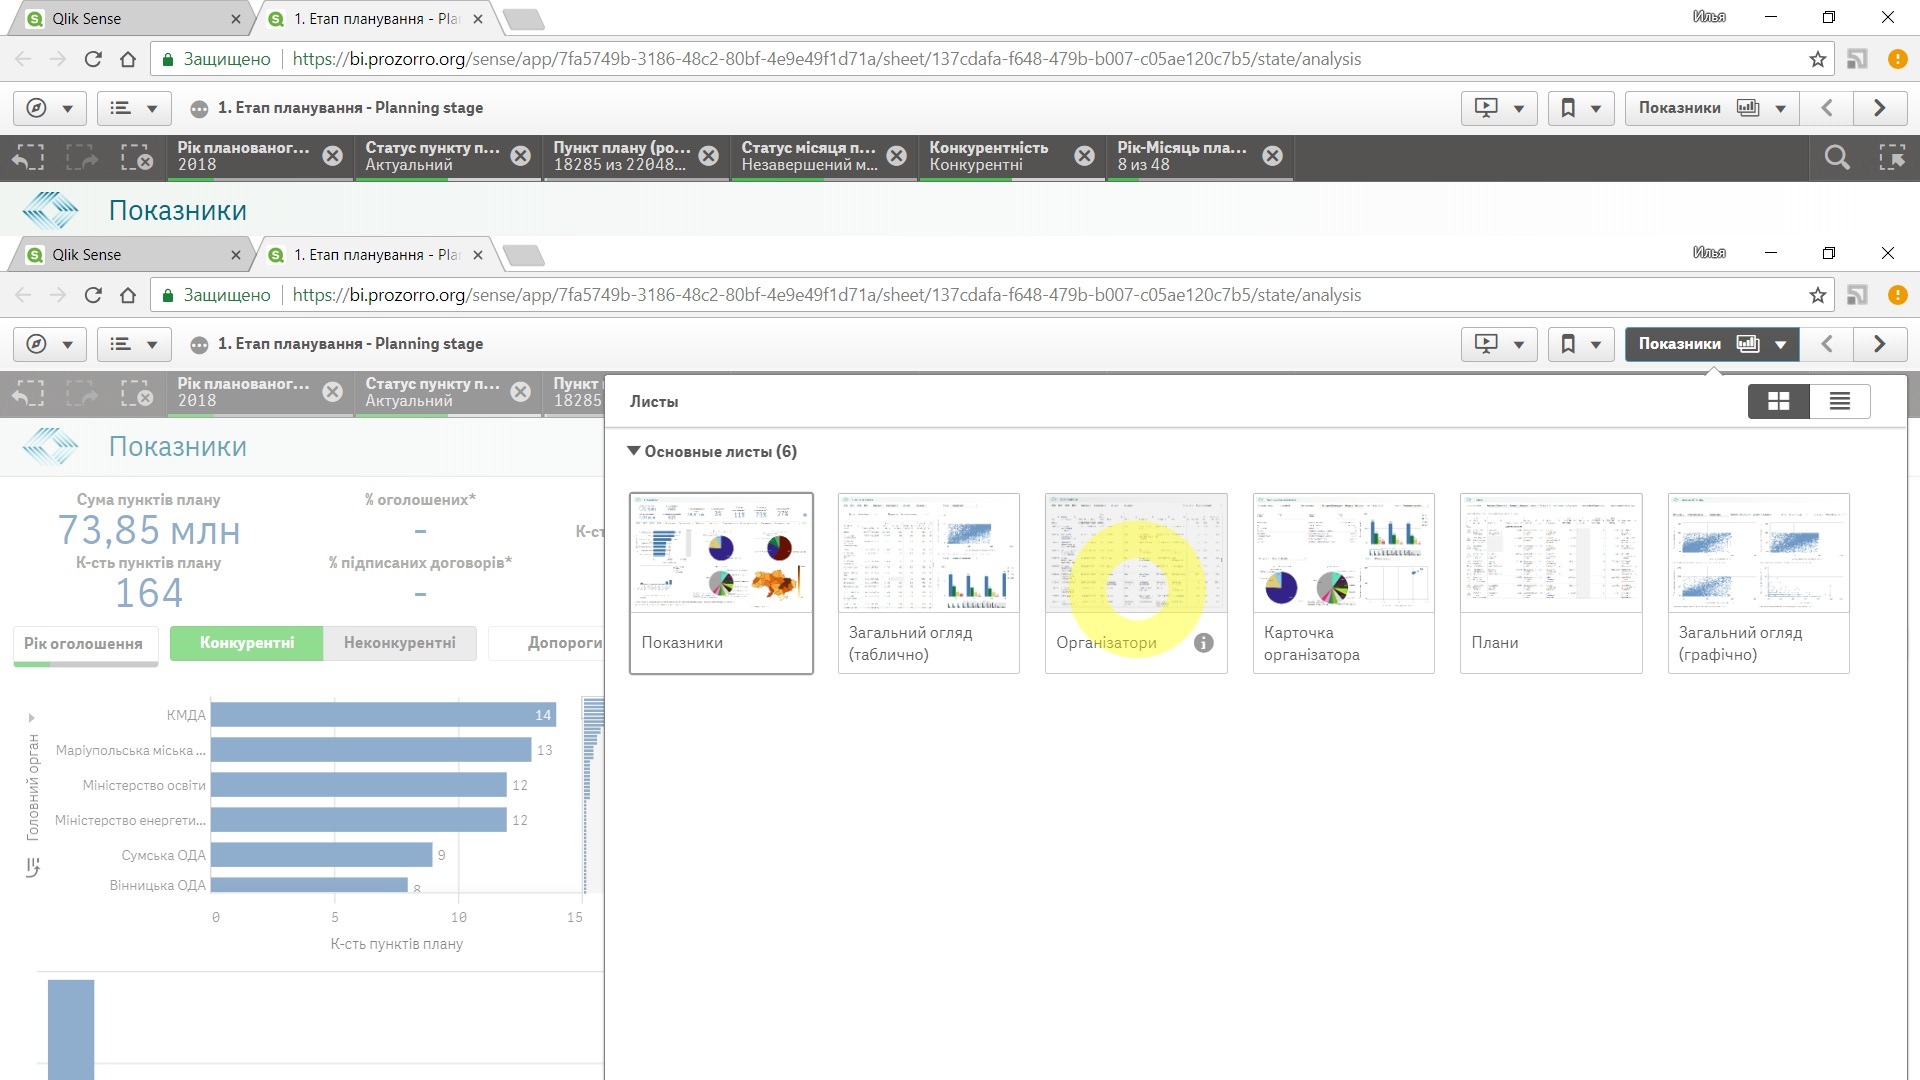Screen dimensions: 1920x1080
Task: Click the clear all selections icon
Action: (x=136, y=157)
